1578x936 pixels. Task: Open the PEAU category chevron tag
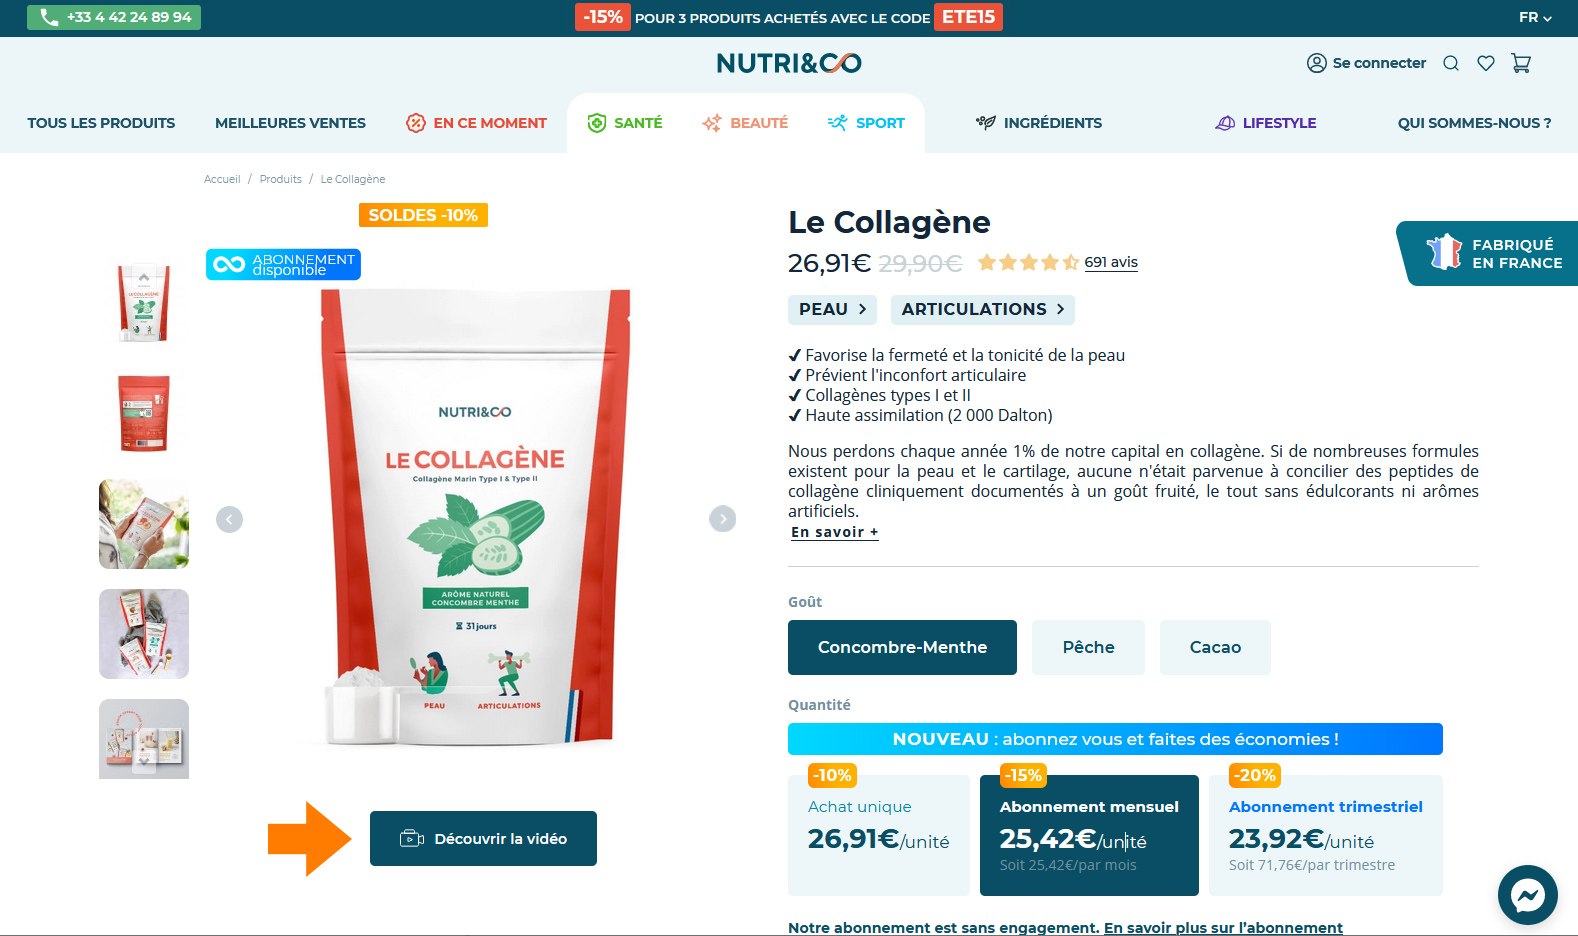(832, 310)
